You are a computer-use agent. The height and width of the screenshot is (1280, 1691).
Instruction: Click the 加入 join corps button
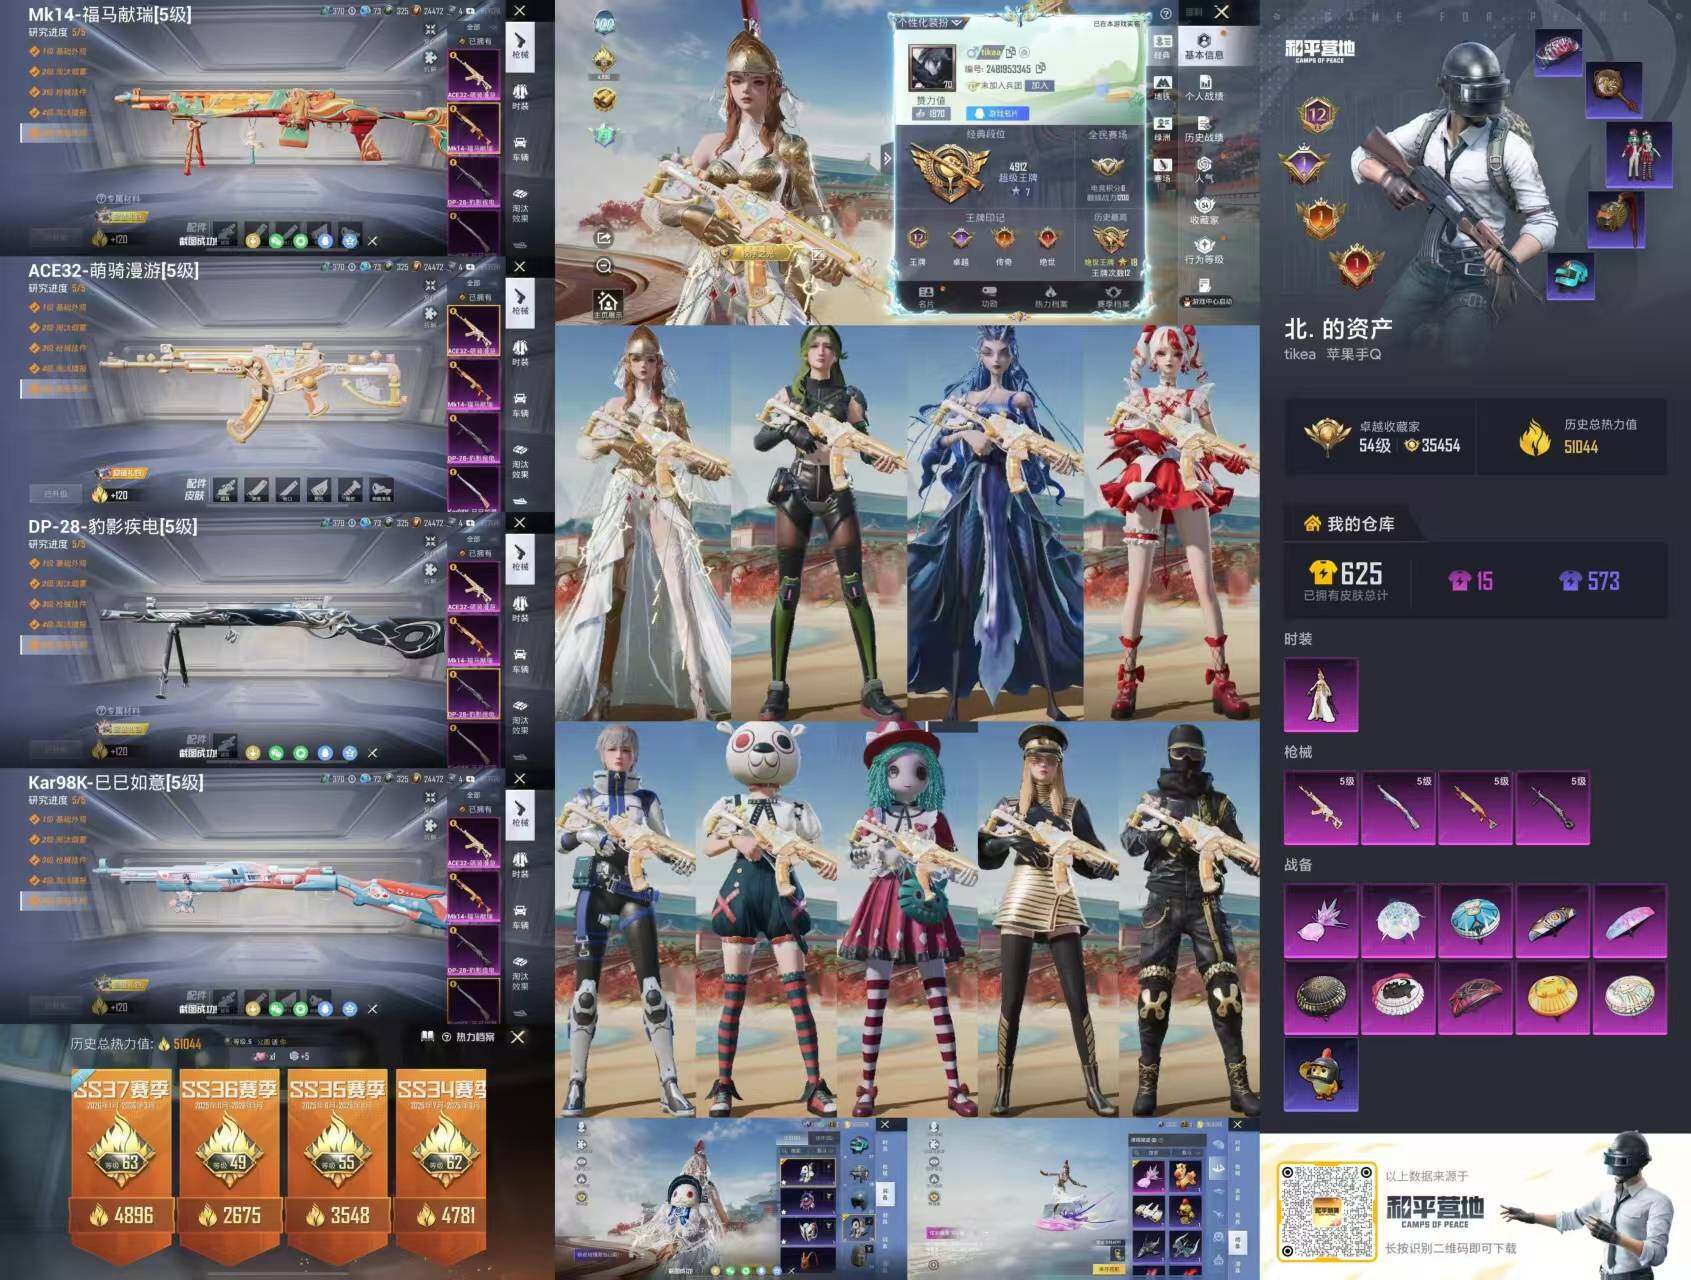pyautogui.click(x=1039, y=86)
